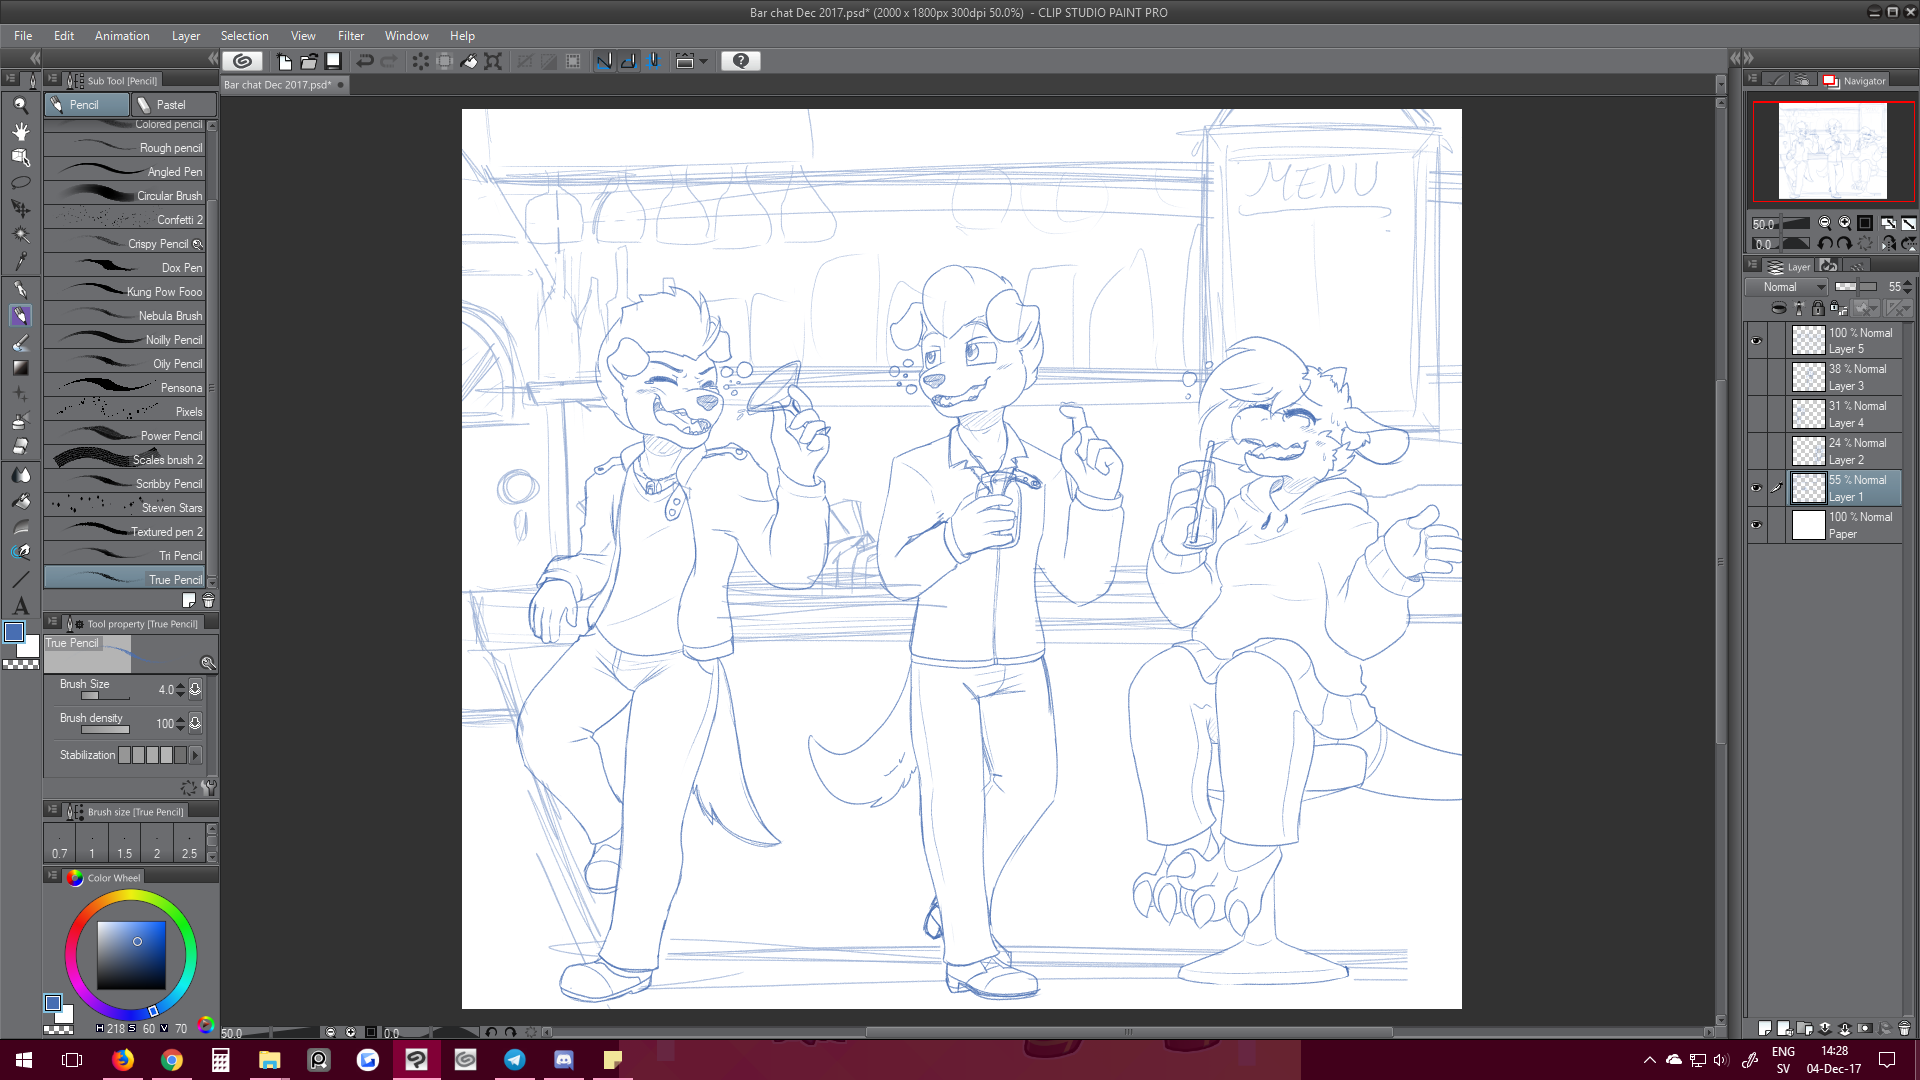The image size is (1920, 1080).
Task: Expand the Stabilization settings arrow
Action: pyautogui.click(x=196, y=755)
